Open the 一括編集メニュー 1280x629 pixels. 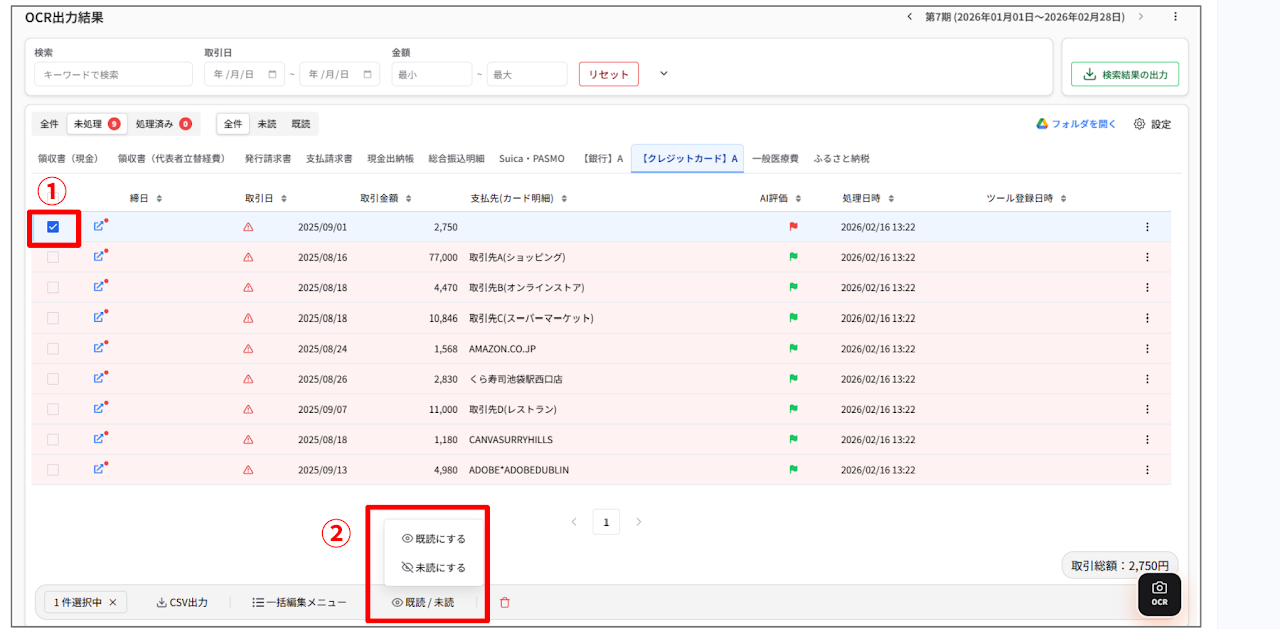pyautogui.click(x=299, y=602)
